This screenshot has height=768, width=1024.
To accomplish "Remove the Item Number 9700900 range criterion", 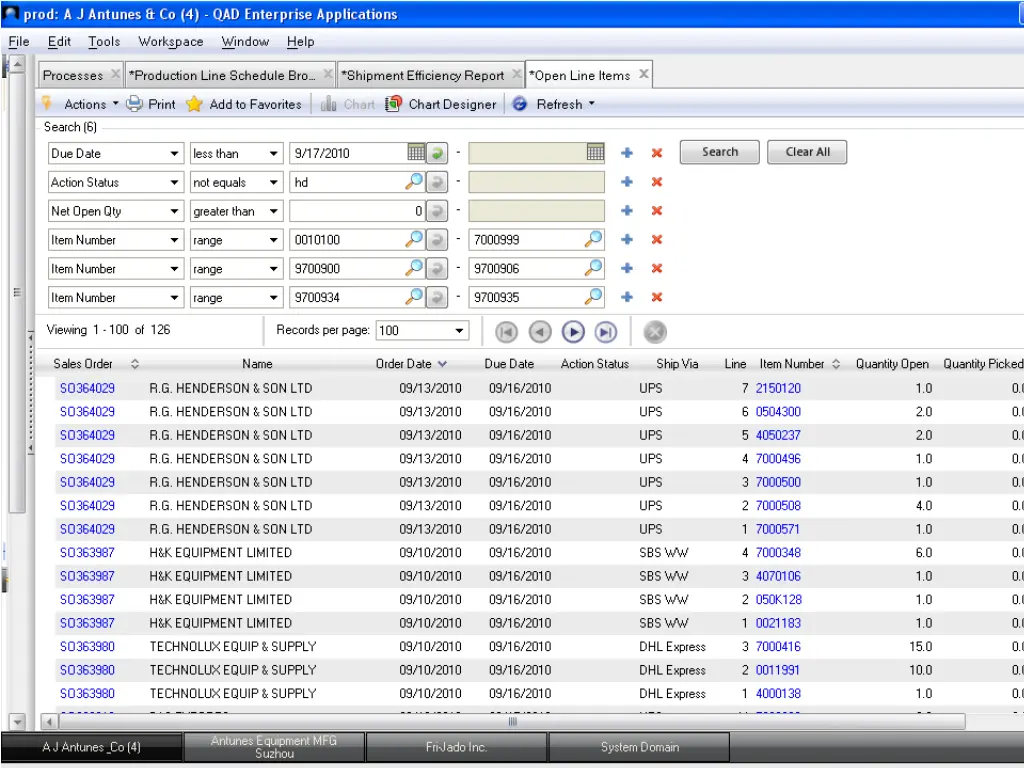I will pos(657,268).
